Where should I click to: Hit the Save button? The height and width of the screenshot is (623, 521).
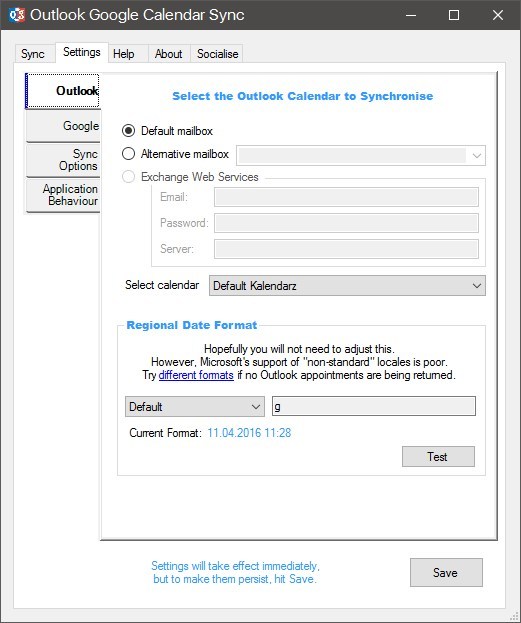click(x=446, y=573)
